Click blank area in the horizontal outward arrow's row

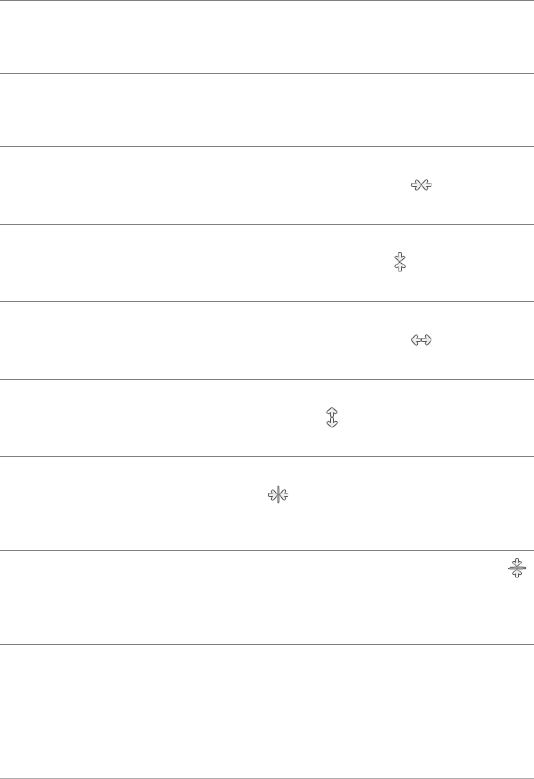199,340
